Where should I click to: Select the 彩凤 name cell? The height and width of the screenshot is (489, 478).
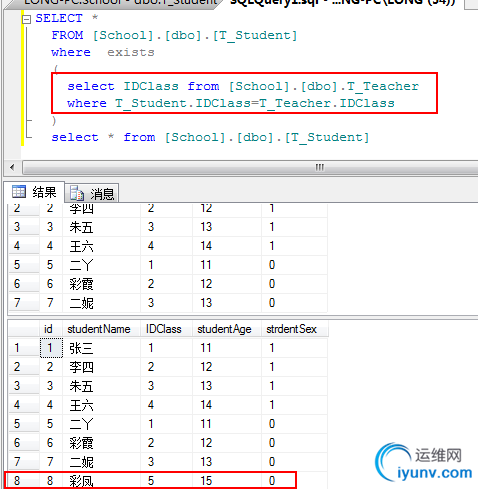tap(102, 481)
